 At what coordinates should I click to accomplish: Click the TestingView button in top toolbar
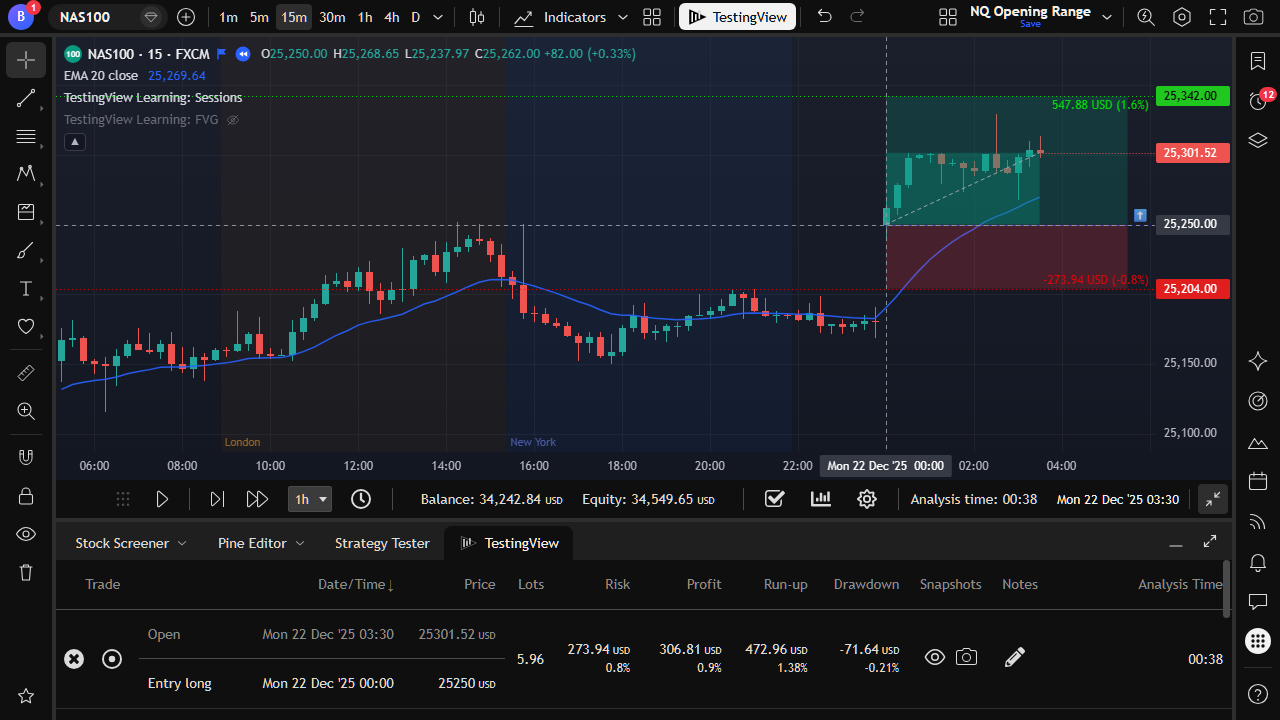pos(738,17)
